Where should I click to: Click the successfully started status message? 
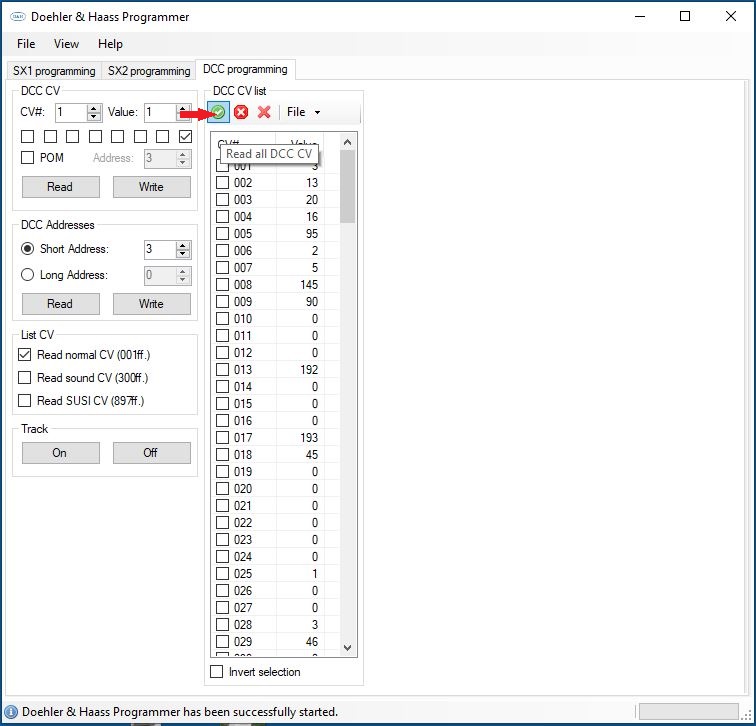[180, 712]
